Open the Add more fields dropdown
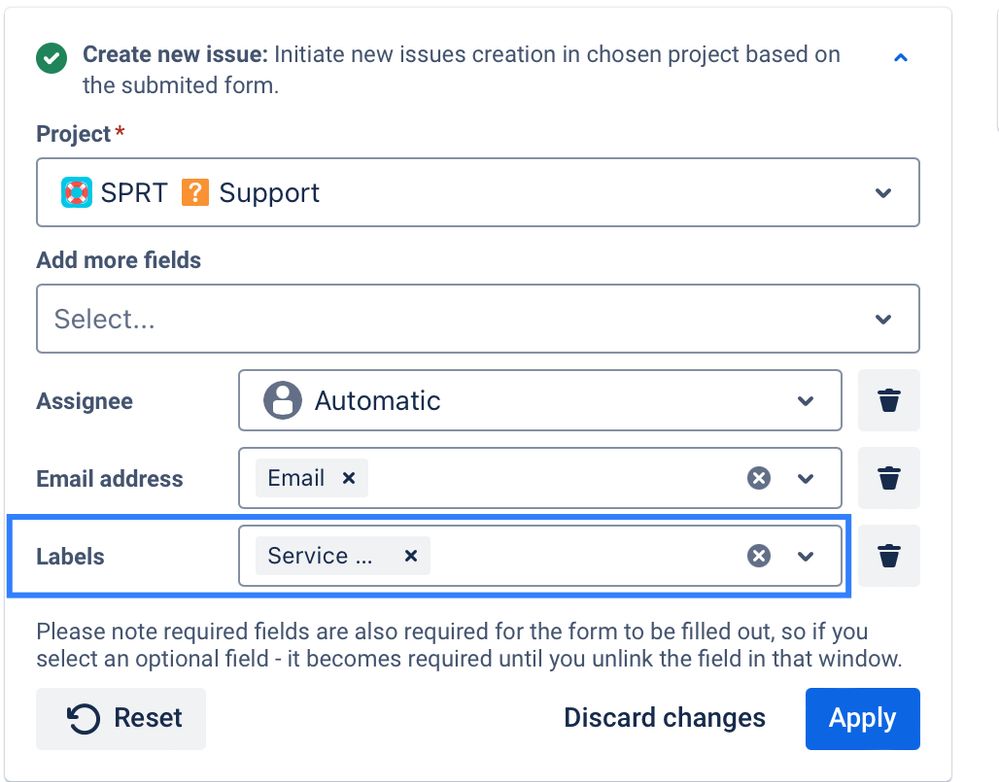The width and height of the screenshot is (999, 782). 882,319
